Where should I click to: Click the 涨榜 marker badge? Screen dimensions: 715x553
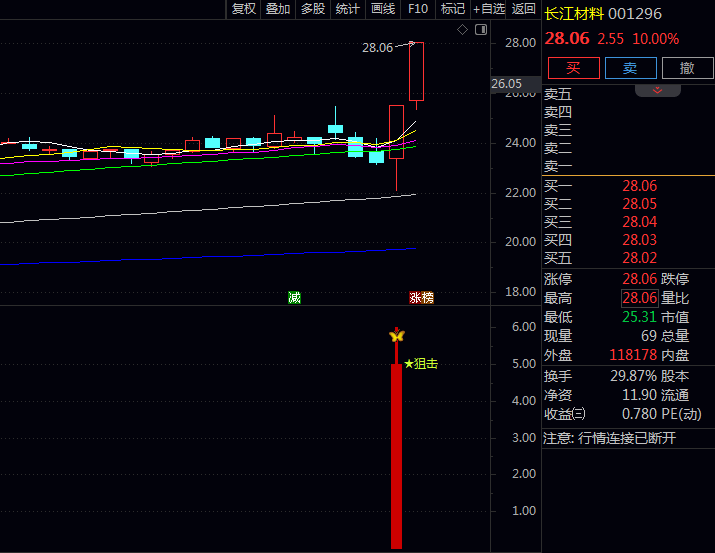tap(421, 298)
